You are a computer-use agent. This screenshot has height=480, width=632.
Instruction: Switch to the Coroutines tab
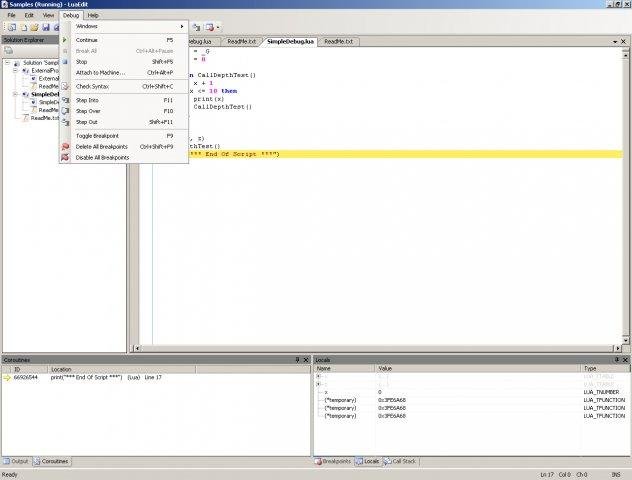coord(52,461)
